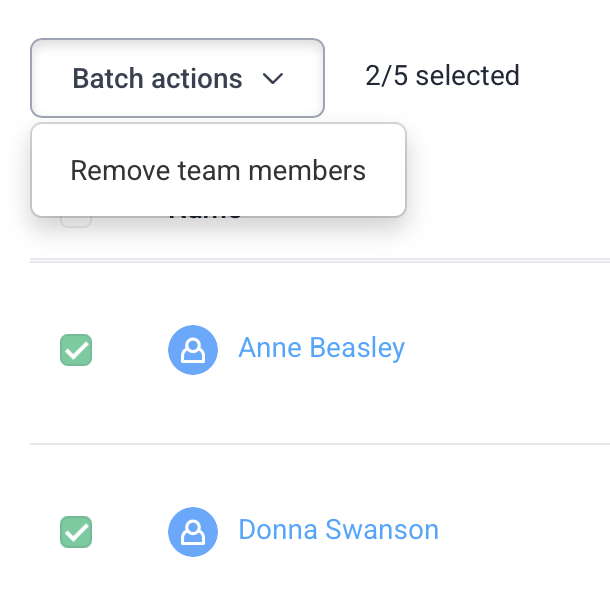Deselect Donna Swanson's row checkbox

point(76,531)
